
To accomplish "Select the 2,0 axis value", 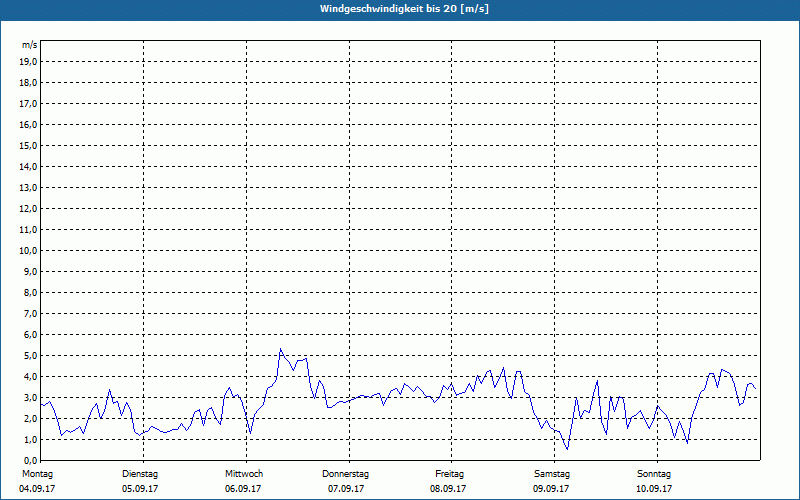I will 31,418.
